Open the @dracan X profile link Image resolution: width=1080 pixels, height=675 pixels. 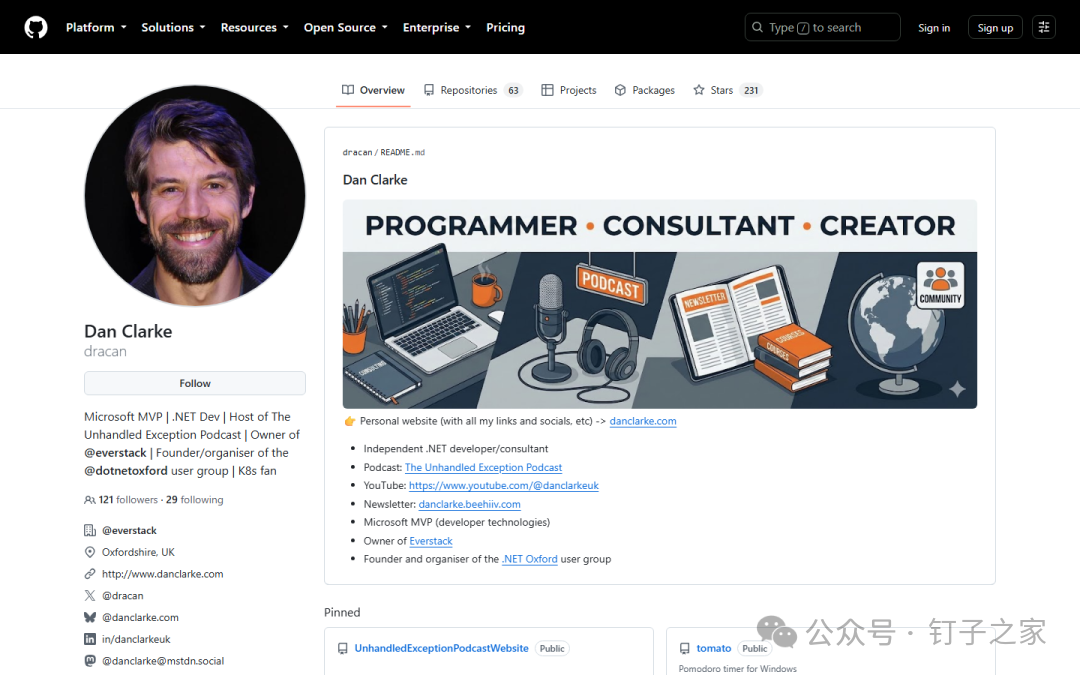123,596
